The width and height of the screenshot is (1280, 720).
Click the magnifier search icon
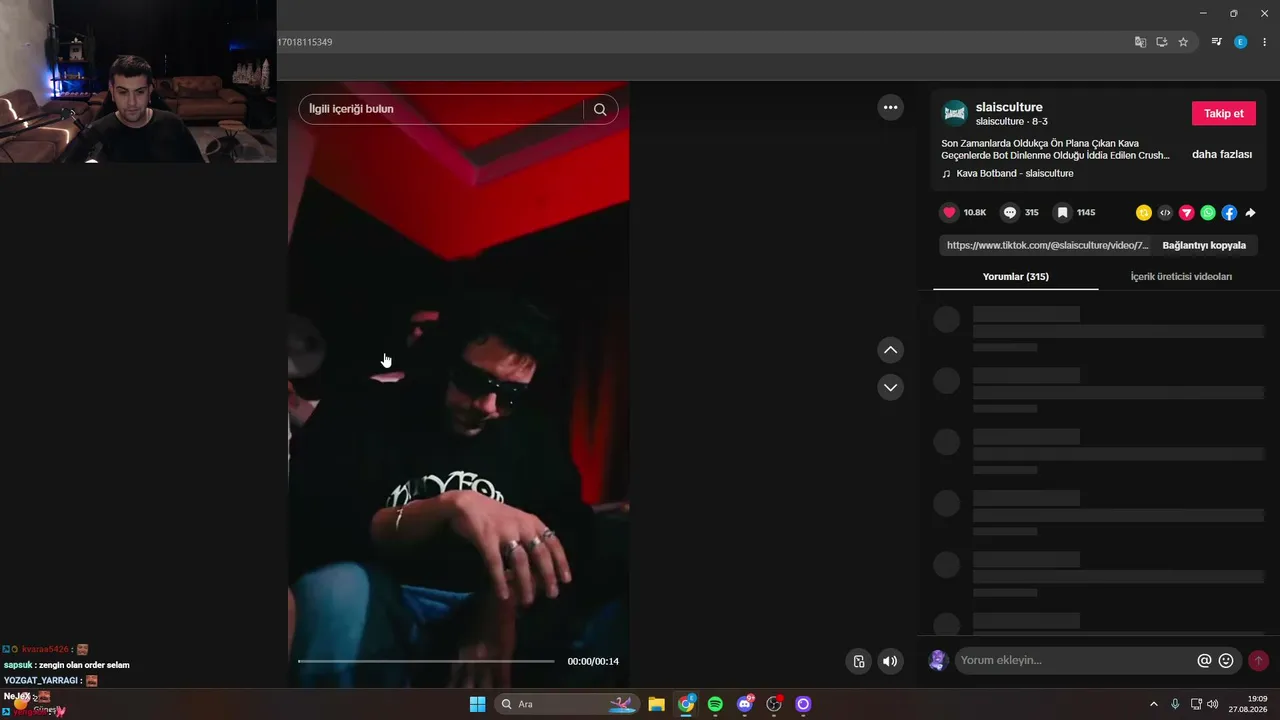600,109
